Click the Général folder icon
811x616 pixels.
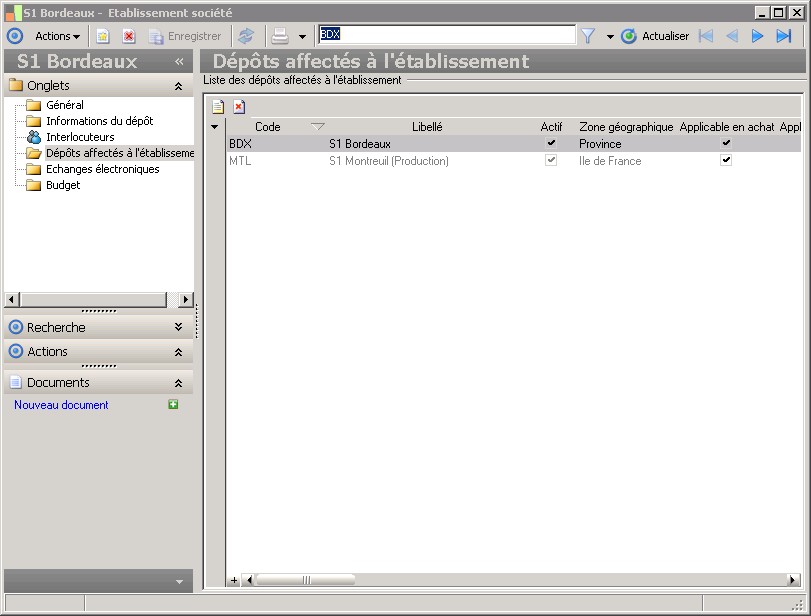pyautogui.click(x=34, y=106)
